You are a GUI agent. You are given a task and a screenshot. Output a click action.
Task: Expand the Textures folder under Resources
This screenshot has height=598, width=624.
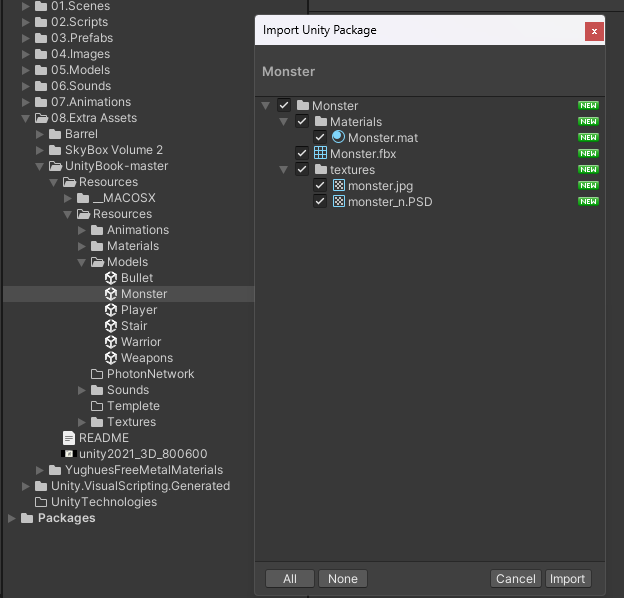[x=82, y=422]
